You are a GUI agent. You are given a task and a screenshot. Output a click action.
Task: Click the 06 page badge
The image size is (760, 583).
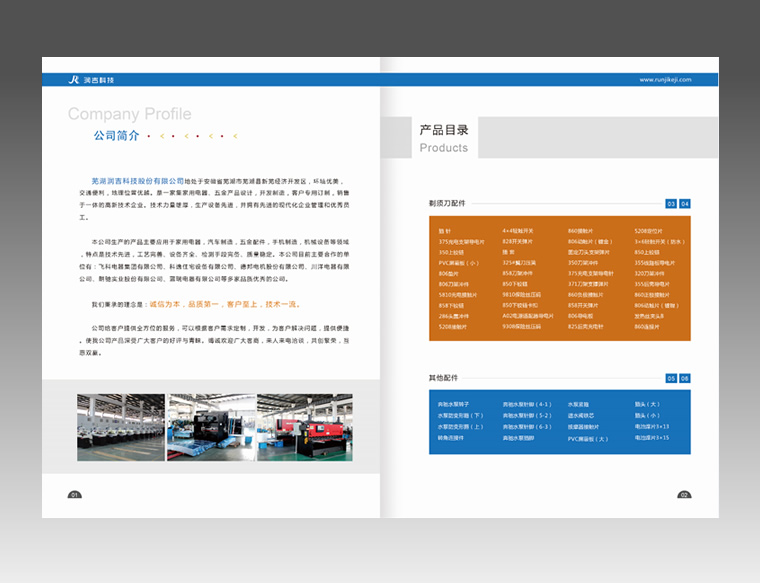(x=685, y=378)
